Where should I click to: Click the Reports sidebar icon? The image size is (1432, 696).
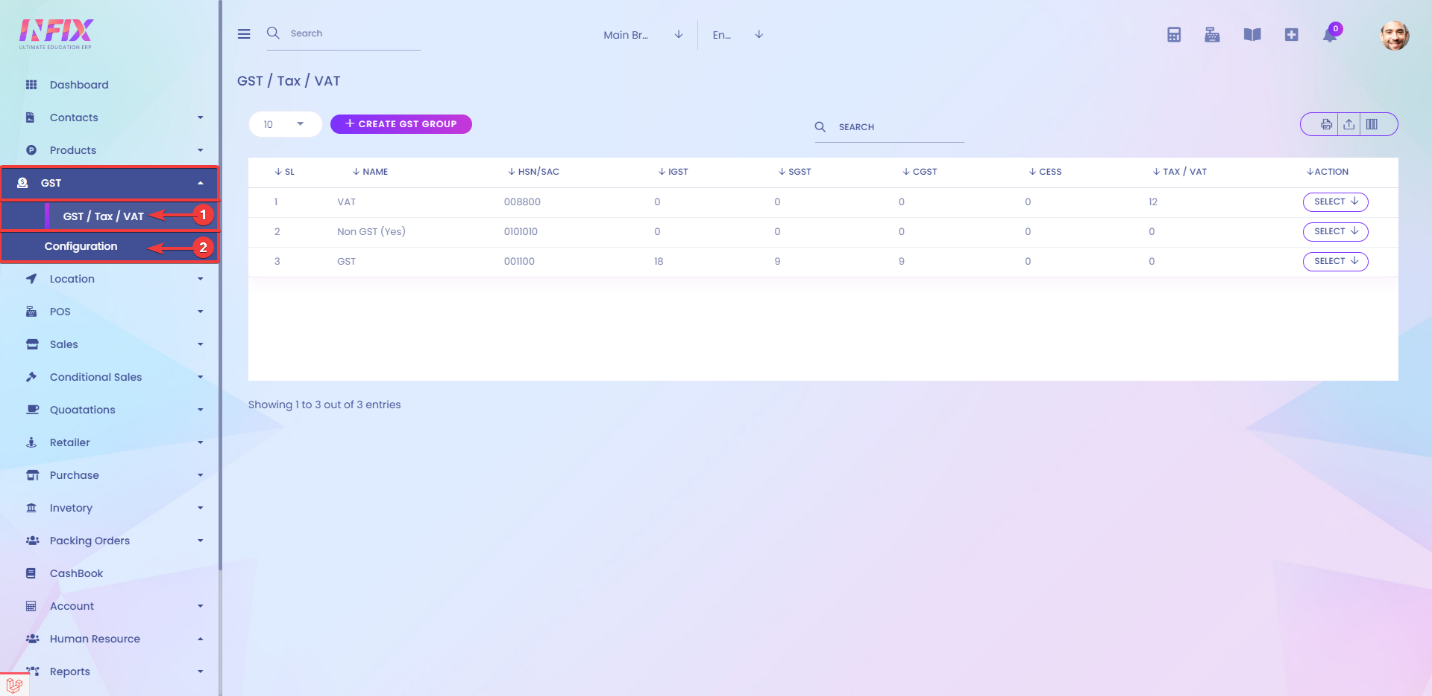point(31,672)
